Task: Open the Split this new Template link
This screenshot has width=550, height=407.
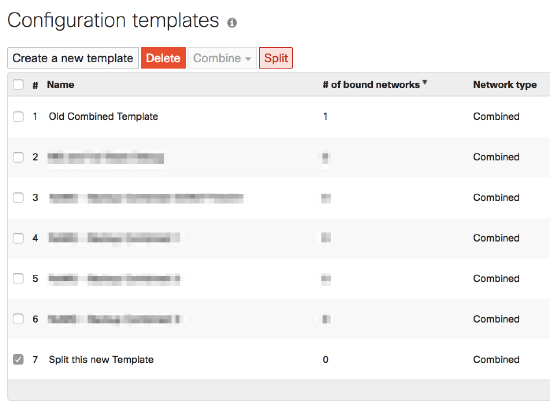Action: [x=101, y=360]
